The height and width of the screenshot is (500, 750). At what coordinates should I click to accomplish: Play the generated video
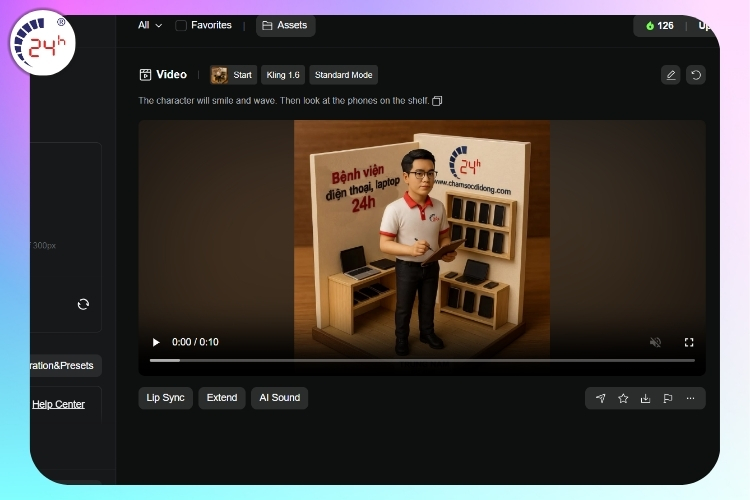156,342
